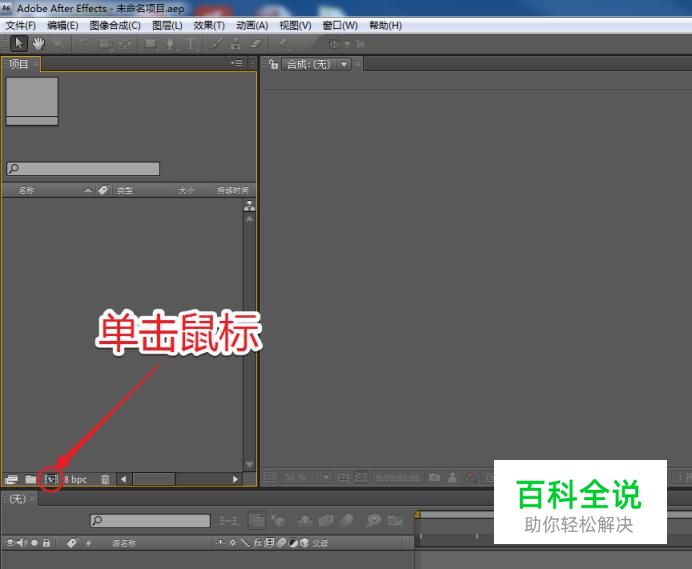Image resolution: width=692 pixels, height=569 pixels.
Task: Toggle frame blending in timeline
Action: point(326,521)
